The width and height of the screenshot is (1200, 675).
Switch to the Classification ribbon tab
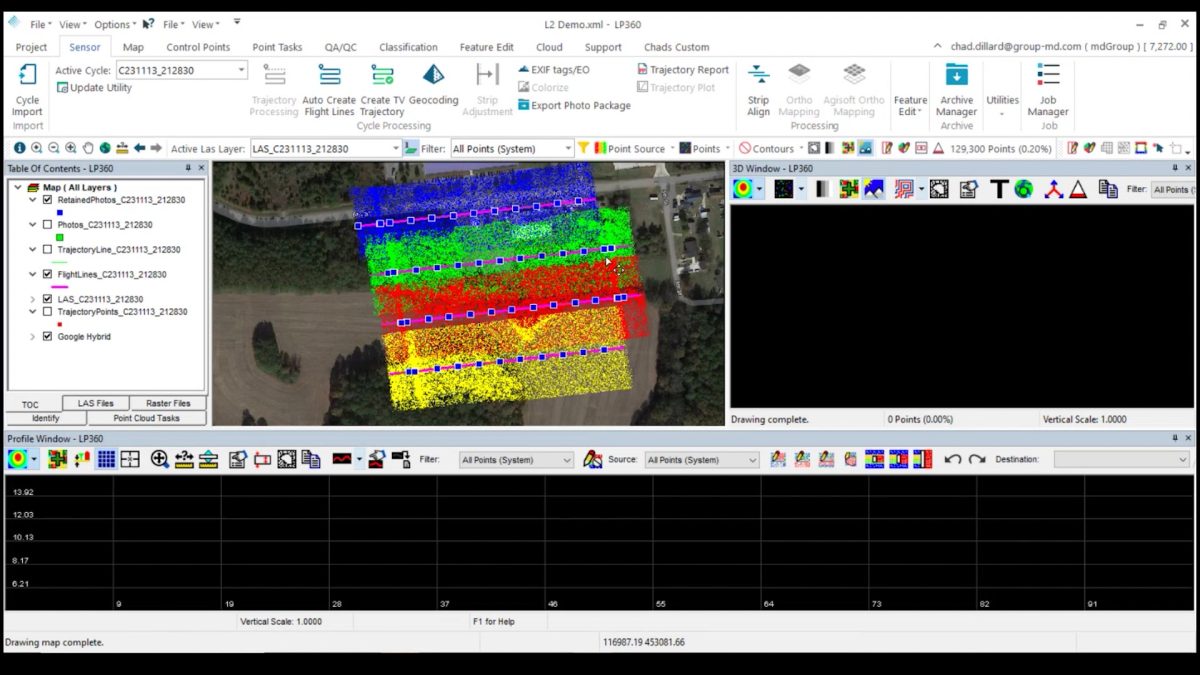tap(408, 47)
